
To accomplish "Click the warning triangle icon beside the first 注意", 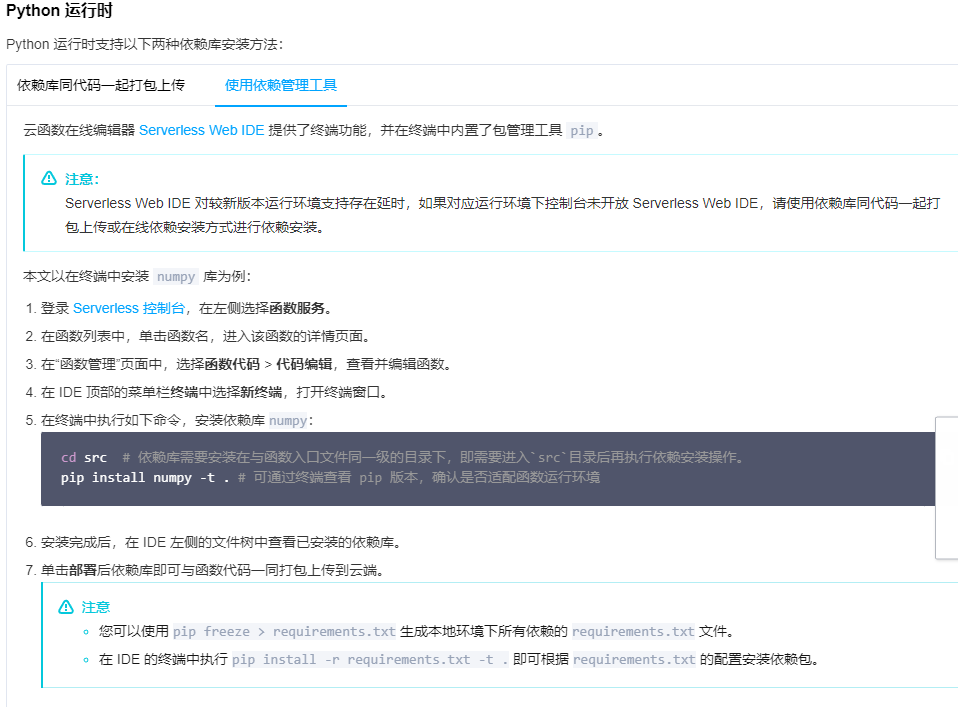I will click(48, 178).
